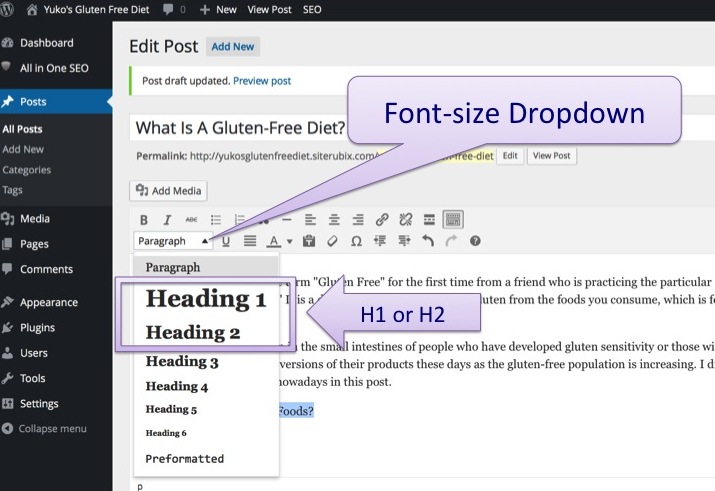Click the underline formatting icon
This screenshot has height=491, width=715.
pos(226,241)
